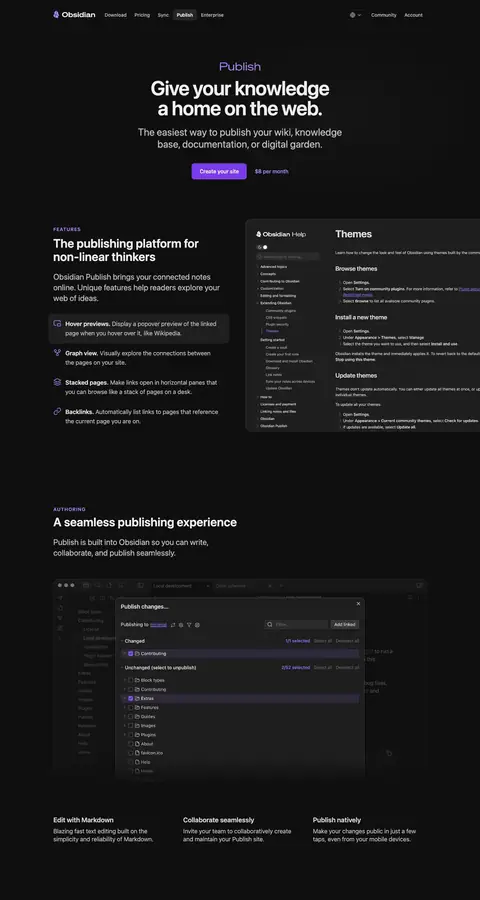Click the settings gear icon beside Publishing to
The height and width of the screenshot is (900, 480).
point(198,624)
